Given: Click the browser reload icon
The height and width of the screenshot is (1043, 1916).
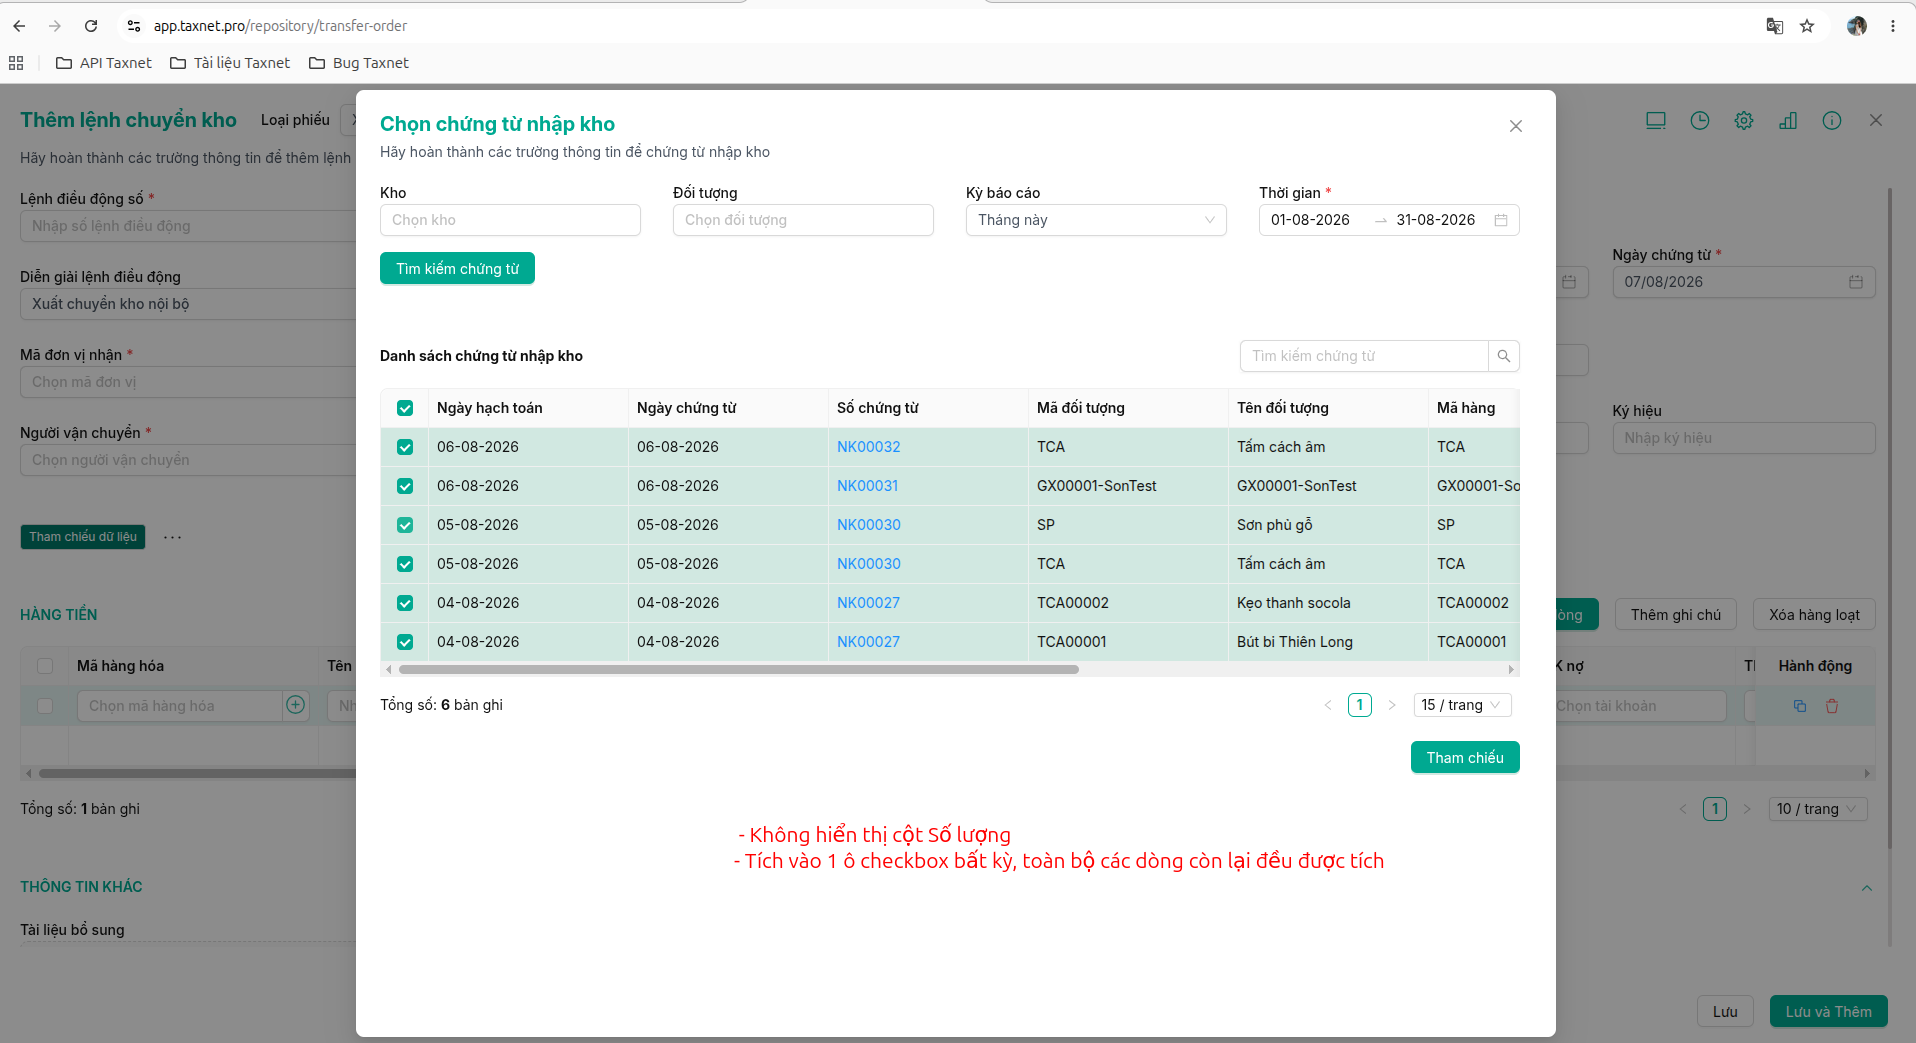Looking at the screenshot, I should click(x=91, y=26).
